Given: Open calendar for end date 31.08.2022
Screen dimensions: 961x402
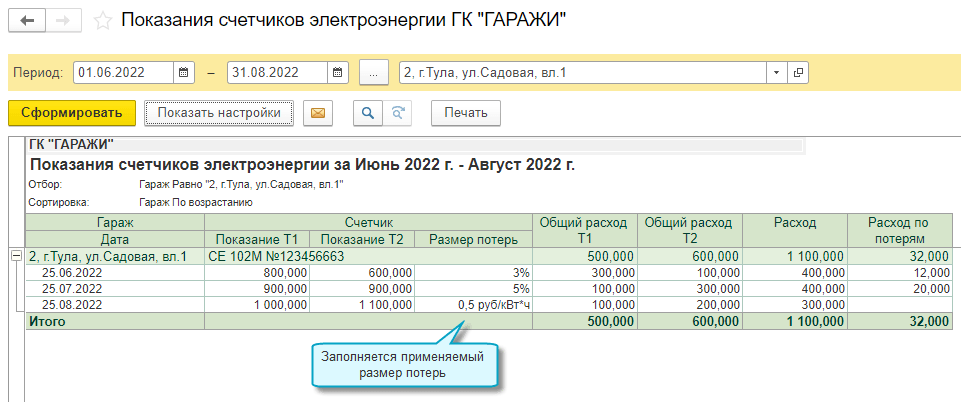Looking at the screenshot, I should [x=338, y=72].
